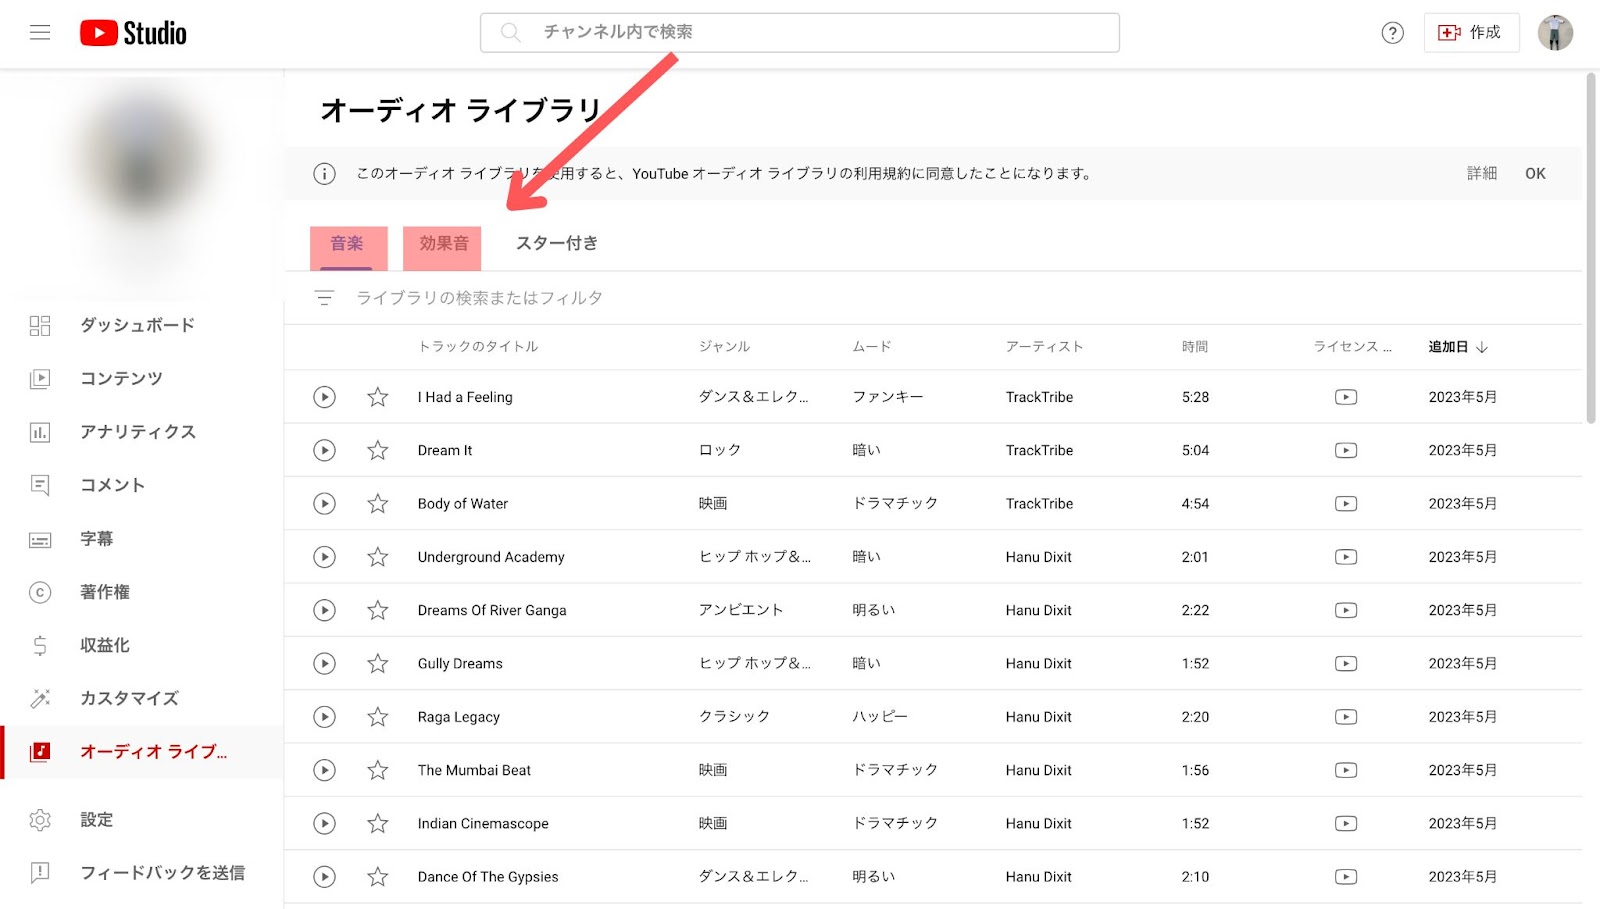1600x909 pixels.
Task: Click the カスタマイズ magic wand icon
Action: pos(40,698)
